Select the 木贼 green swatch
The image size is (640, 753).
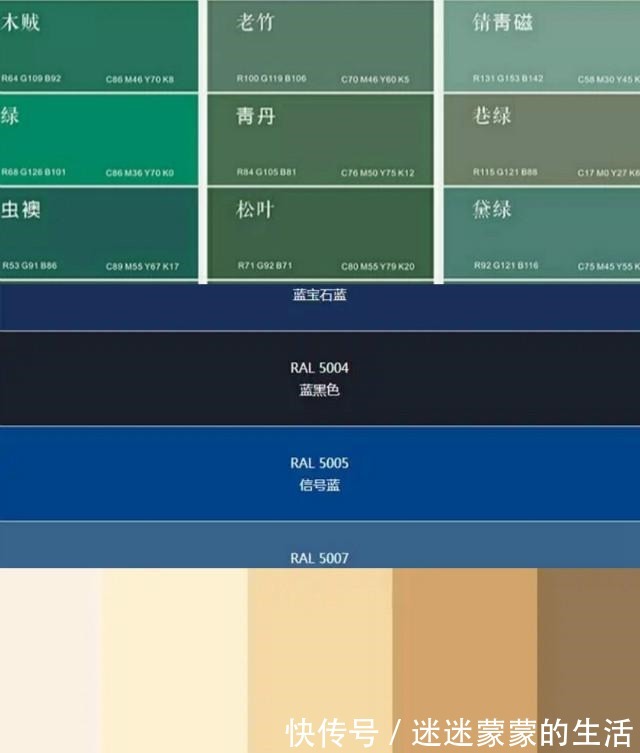point(98,45)
